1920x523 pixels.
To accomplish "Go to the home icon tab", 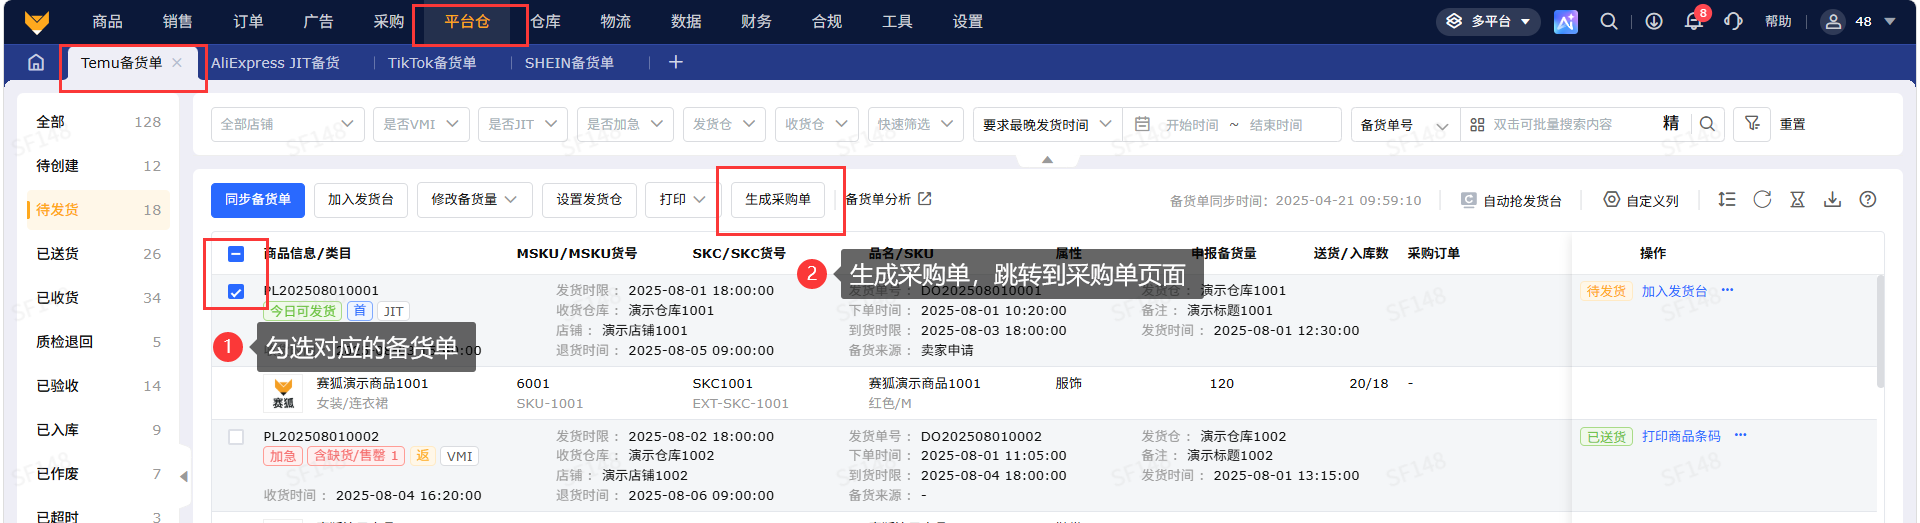I will click(x=36, y=62).
